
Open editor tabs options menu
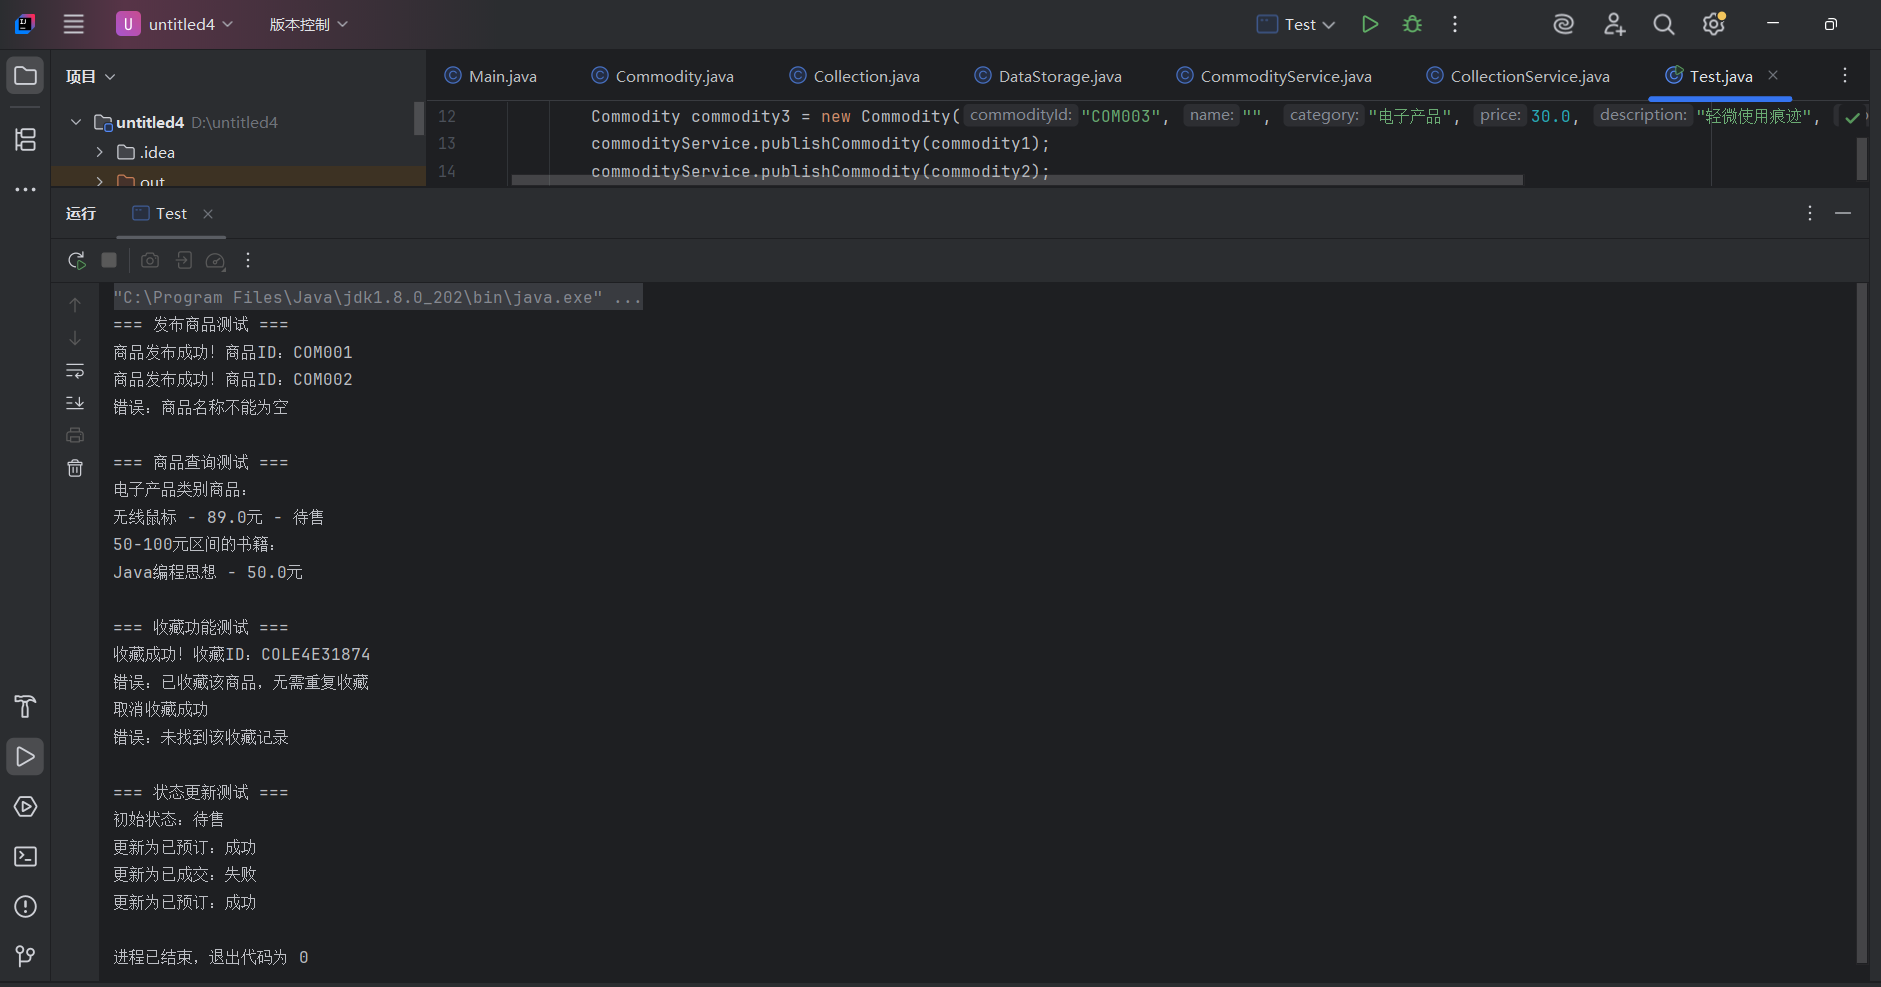(1845, 75)
